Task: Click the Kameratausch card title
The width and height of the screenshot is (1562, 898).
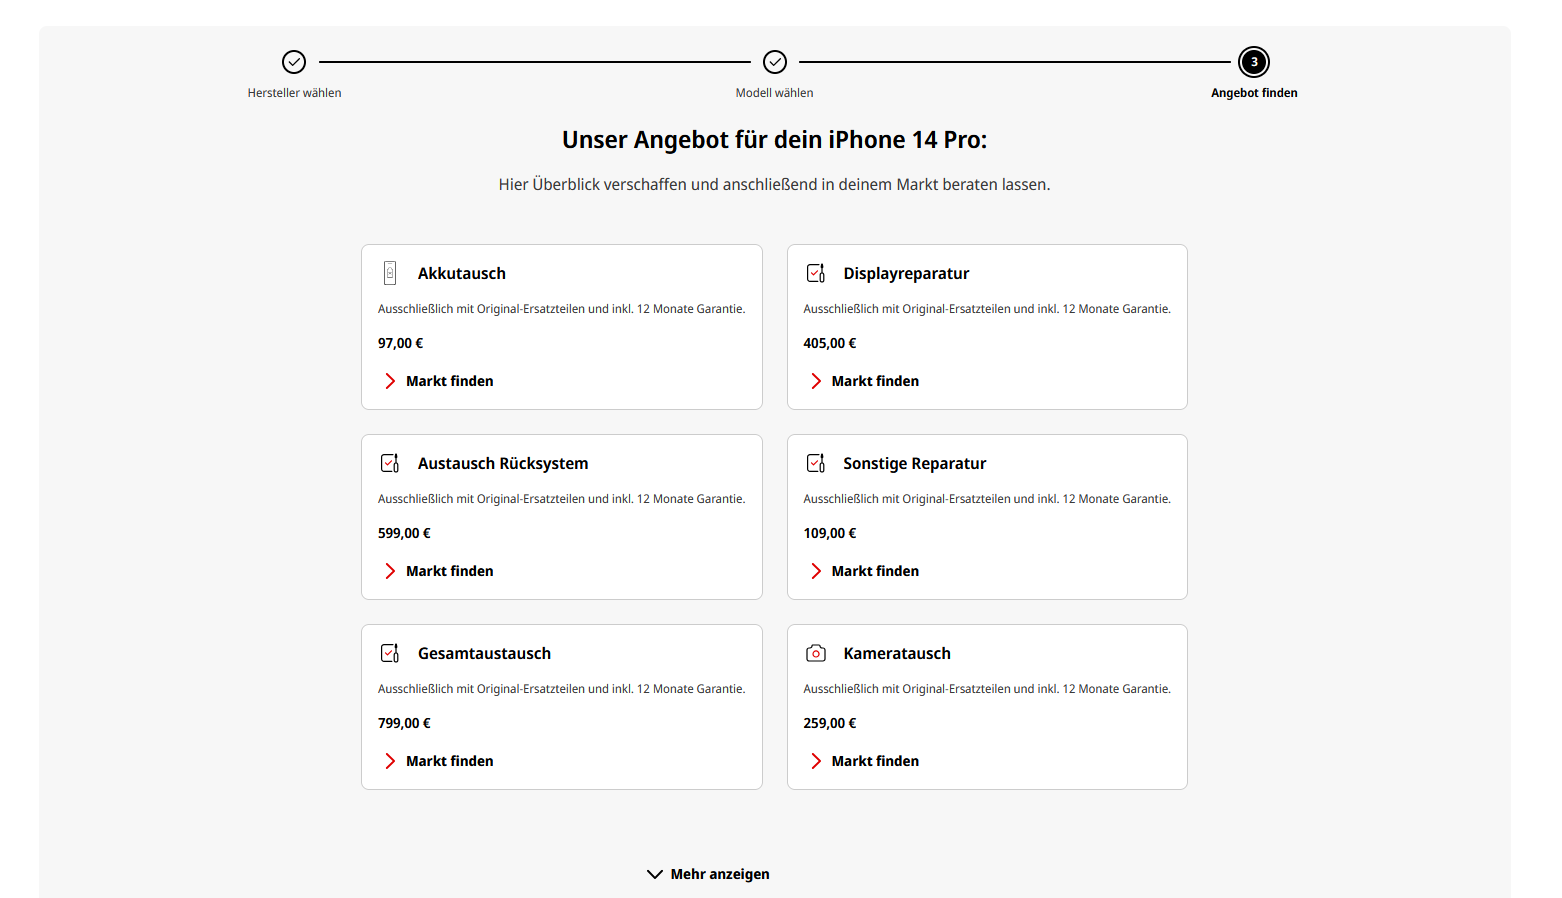Action: (897, 653)
